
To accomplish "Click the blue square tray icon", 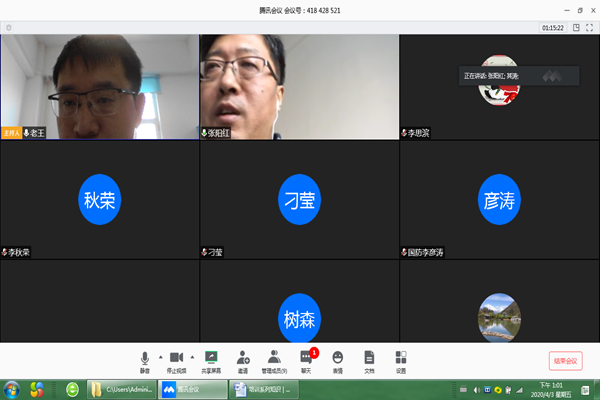I will click(487, 390).
